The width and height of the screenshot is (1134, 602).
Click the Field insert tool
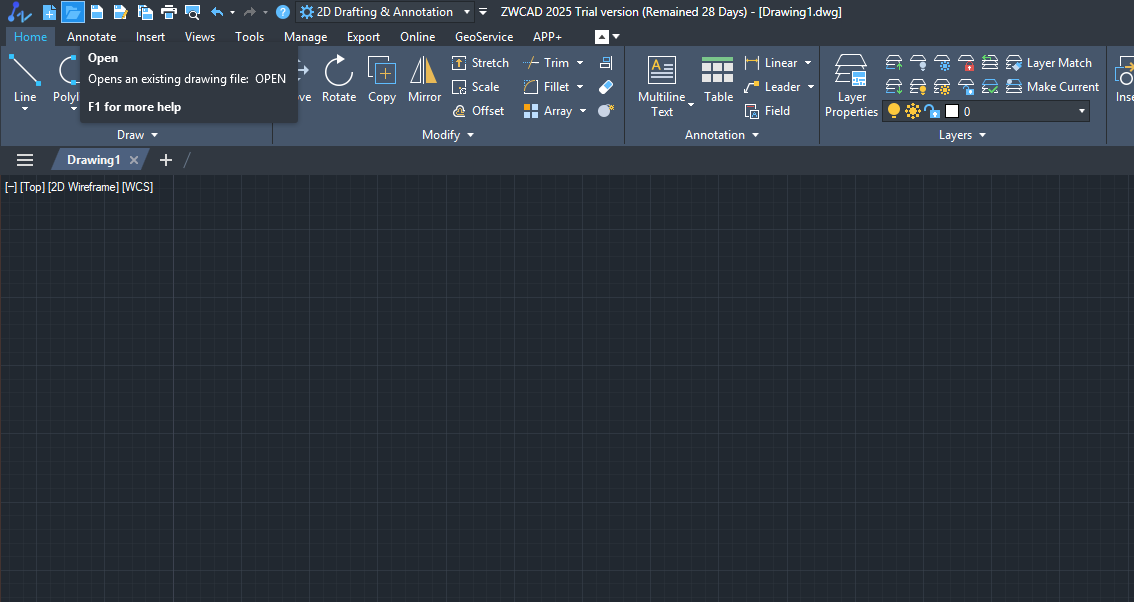(767, 111)
